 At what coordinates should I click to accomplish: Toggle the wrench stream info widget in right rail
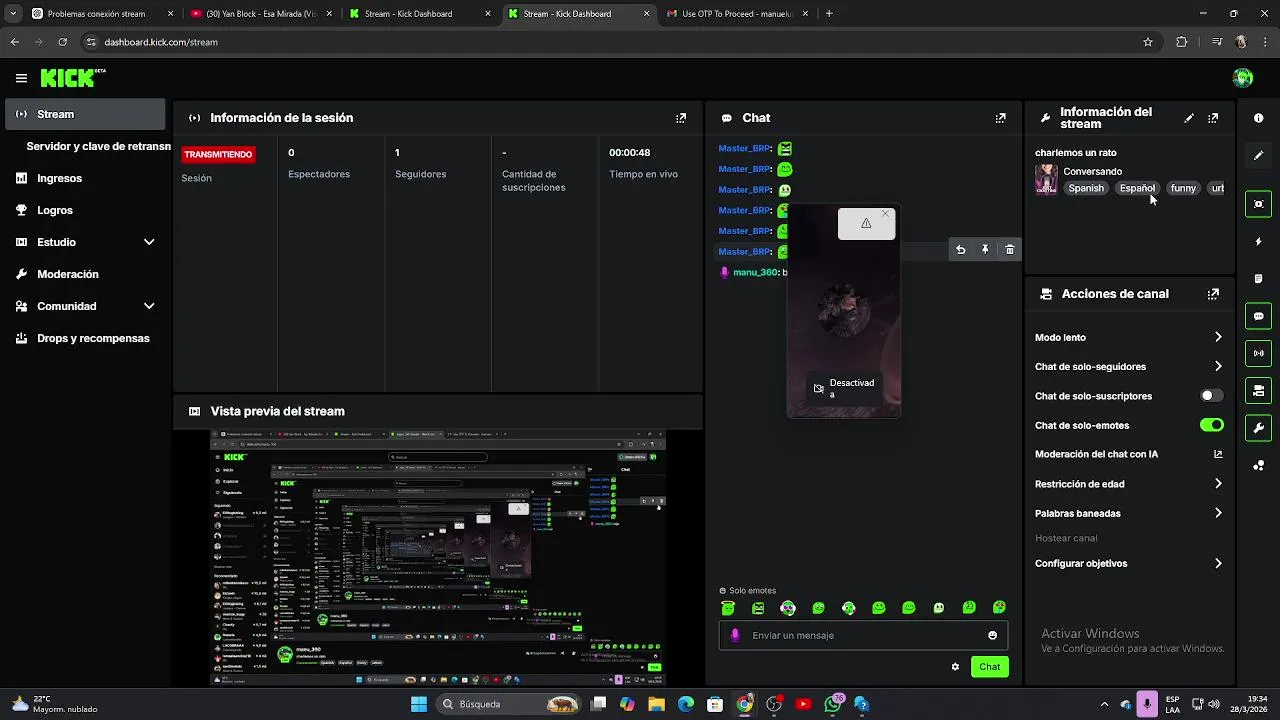coord(1258,428)
